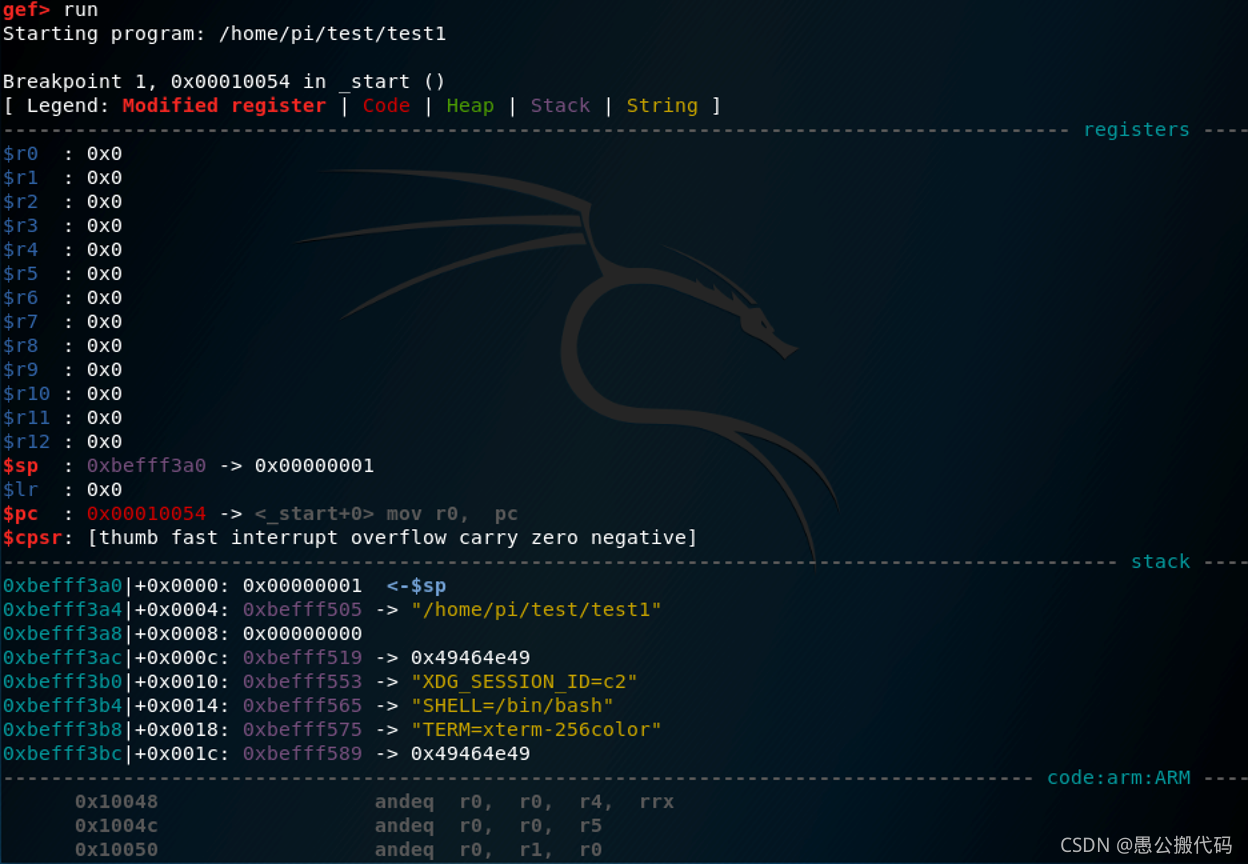
Task: Click string "SHELL=/bin/bash"
Action: [512, 706]
